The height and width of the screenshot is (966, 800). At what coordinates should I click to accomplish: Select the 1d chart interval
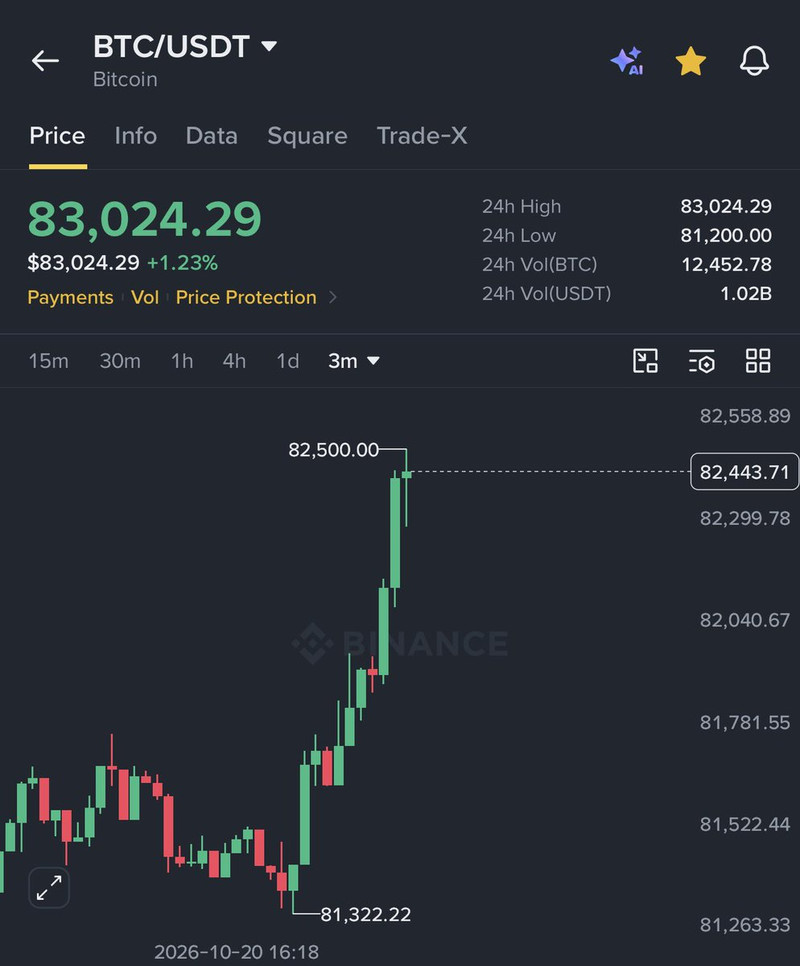pos(288,360)
